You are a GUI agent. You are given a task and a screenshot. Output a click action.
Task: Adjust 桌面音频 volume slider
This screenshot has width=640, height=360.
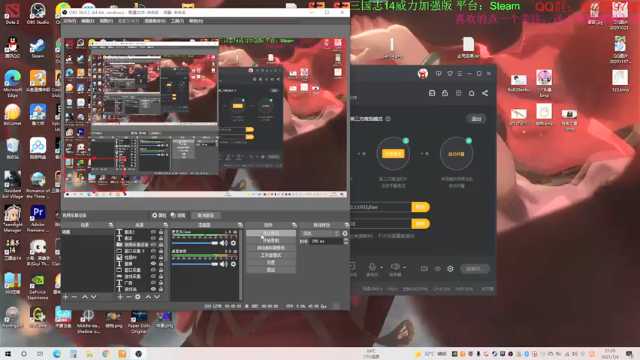click(x=195, y=264)
